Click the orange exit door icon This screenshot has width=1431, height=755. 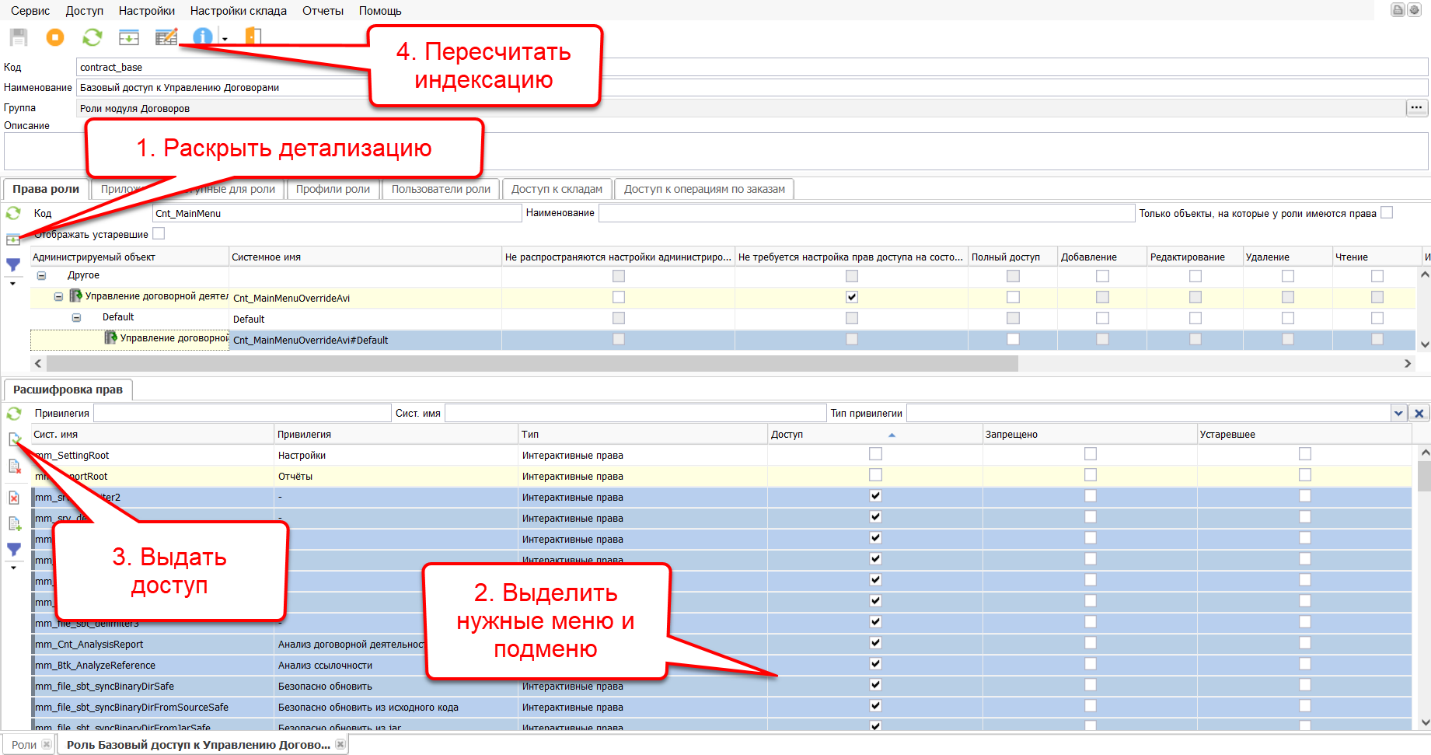coord(252,38)
